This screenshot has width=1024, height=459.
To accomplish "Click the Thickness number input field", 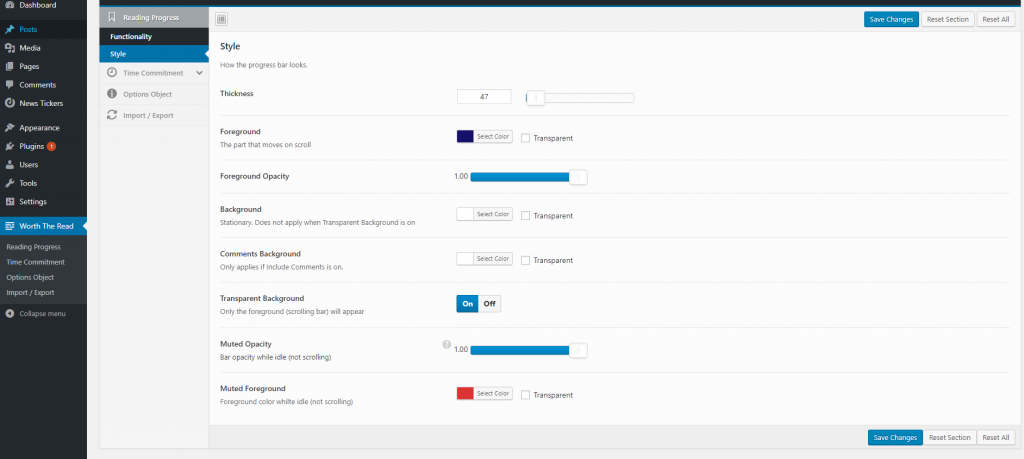I will pyautogui.click(x=484, y=97).
